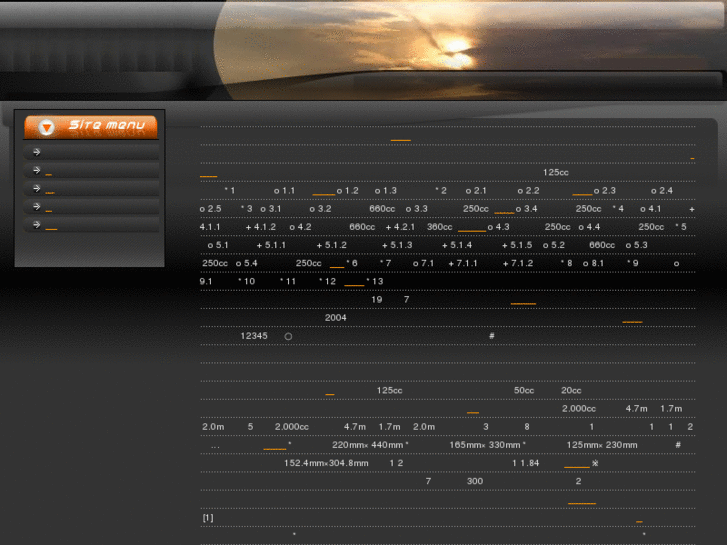This screenshot has width=727, height=545.
Task: Go to contents entry "o 4.3"
Action: (498, 227)
